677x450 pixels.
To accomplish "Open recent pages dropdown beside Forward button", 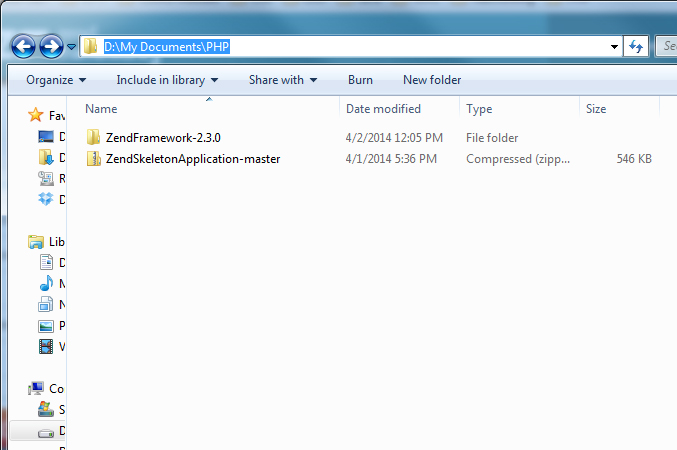I will coord(72,46).
